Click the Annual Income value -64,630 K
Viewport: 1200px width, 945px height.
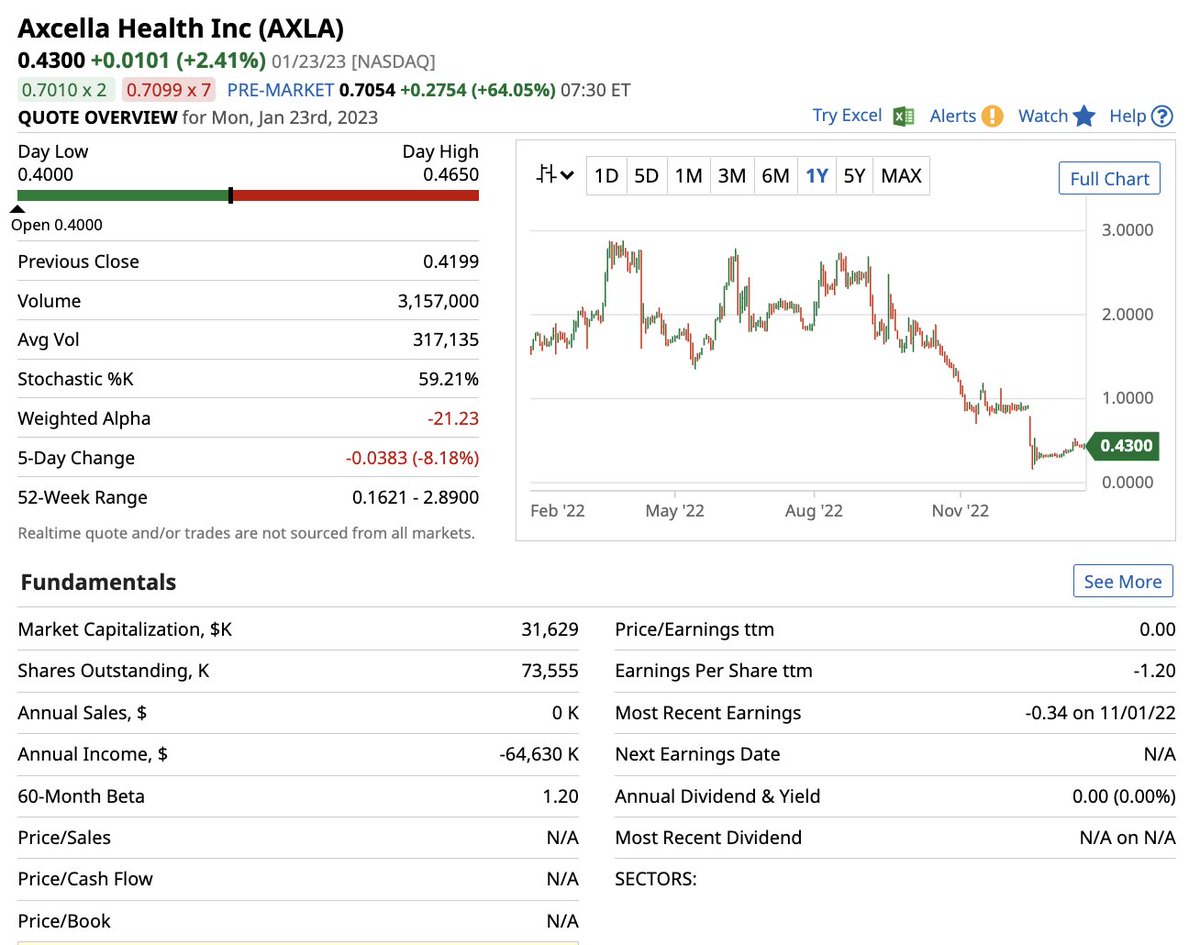click(539, 754)
